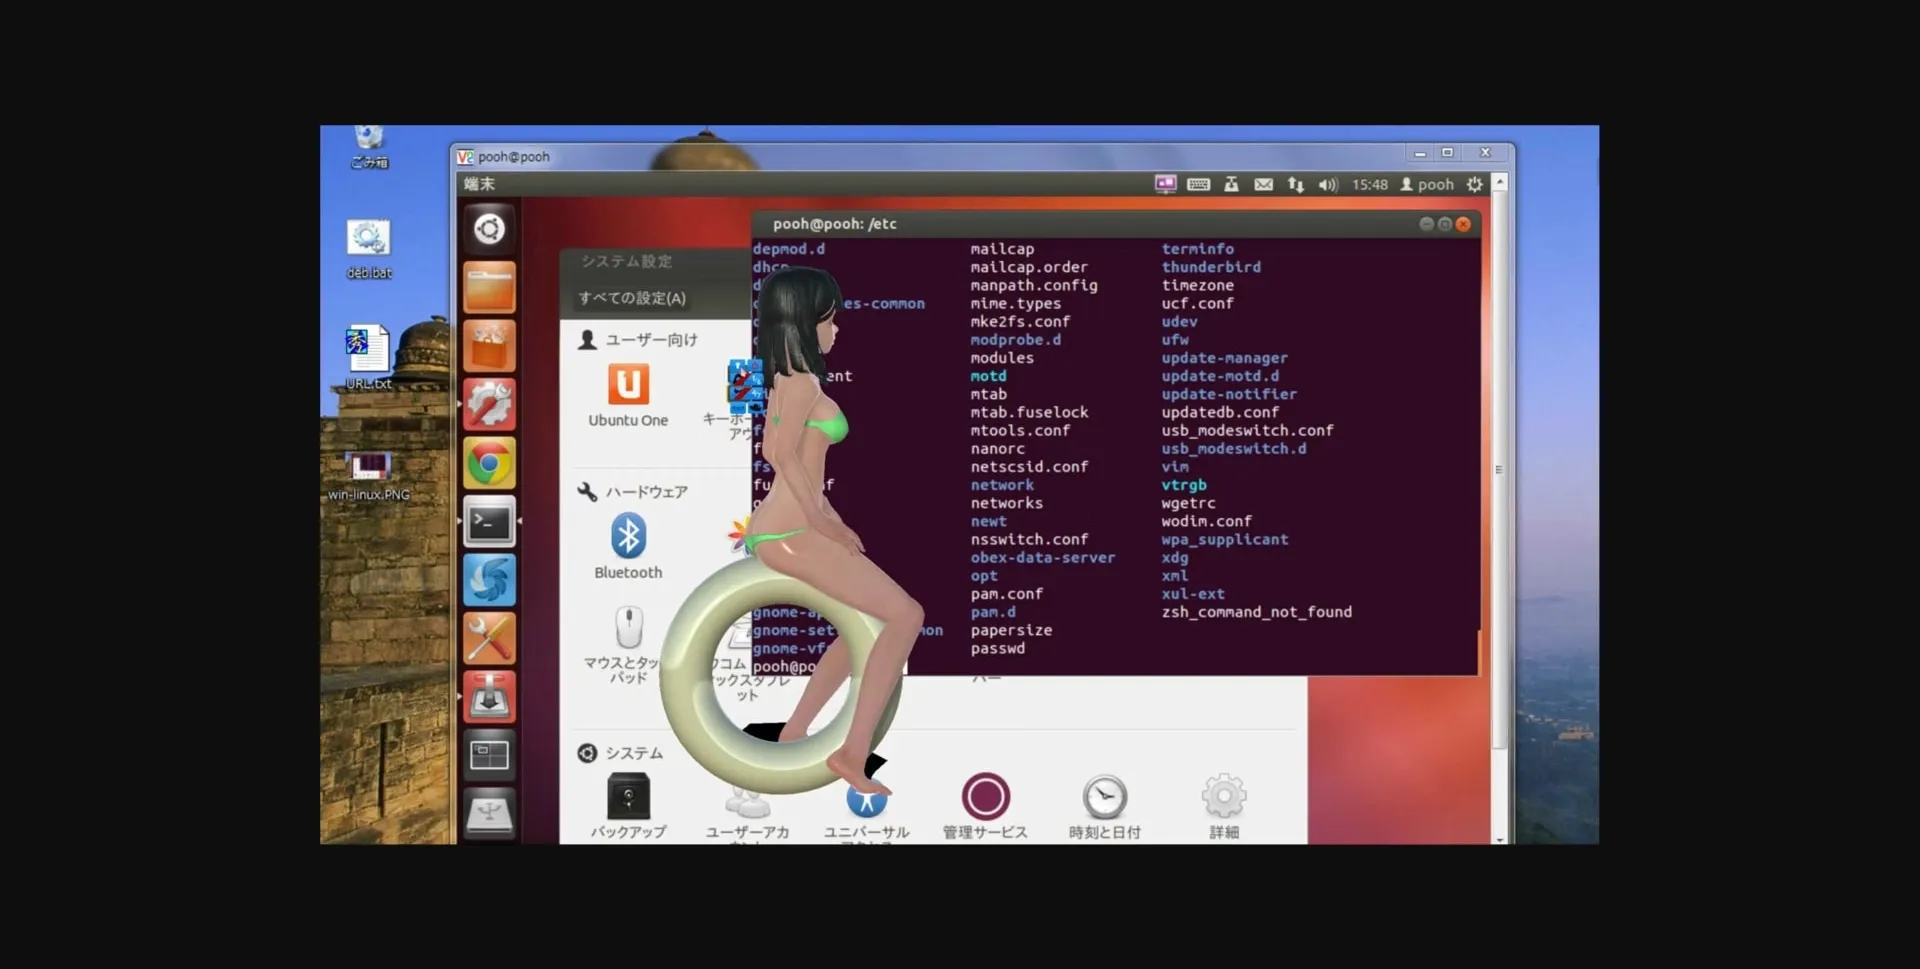This screenshot has width=1920, height=969.
Task: Open Ubuntu One settings
Action: (628, 395)
